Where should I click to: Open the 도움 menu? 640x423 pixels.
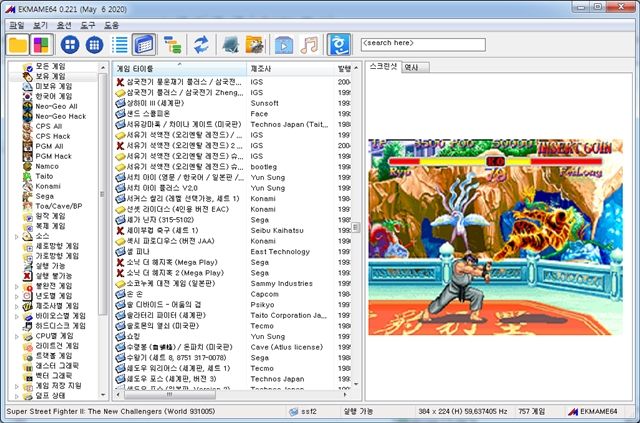click(x=111, y=25)
